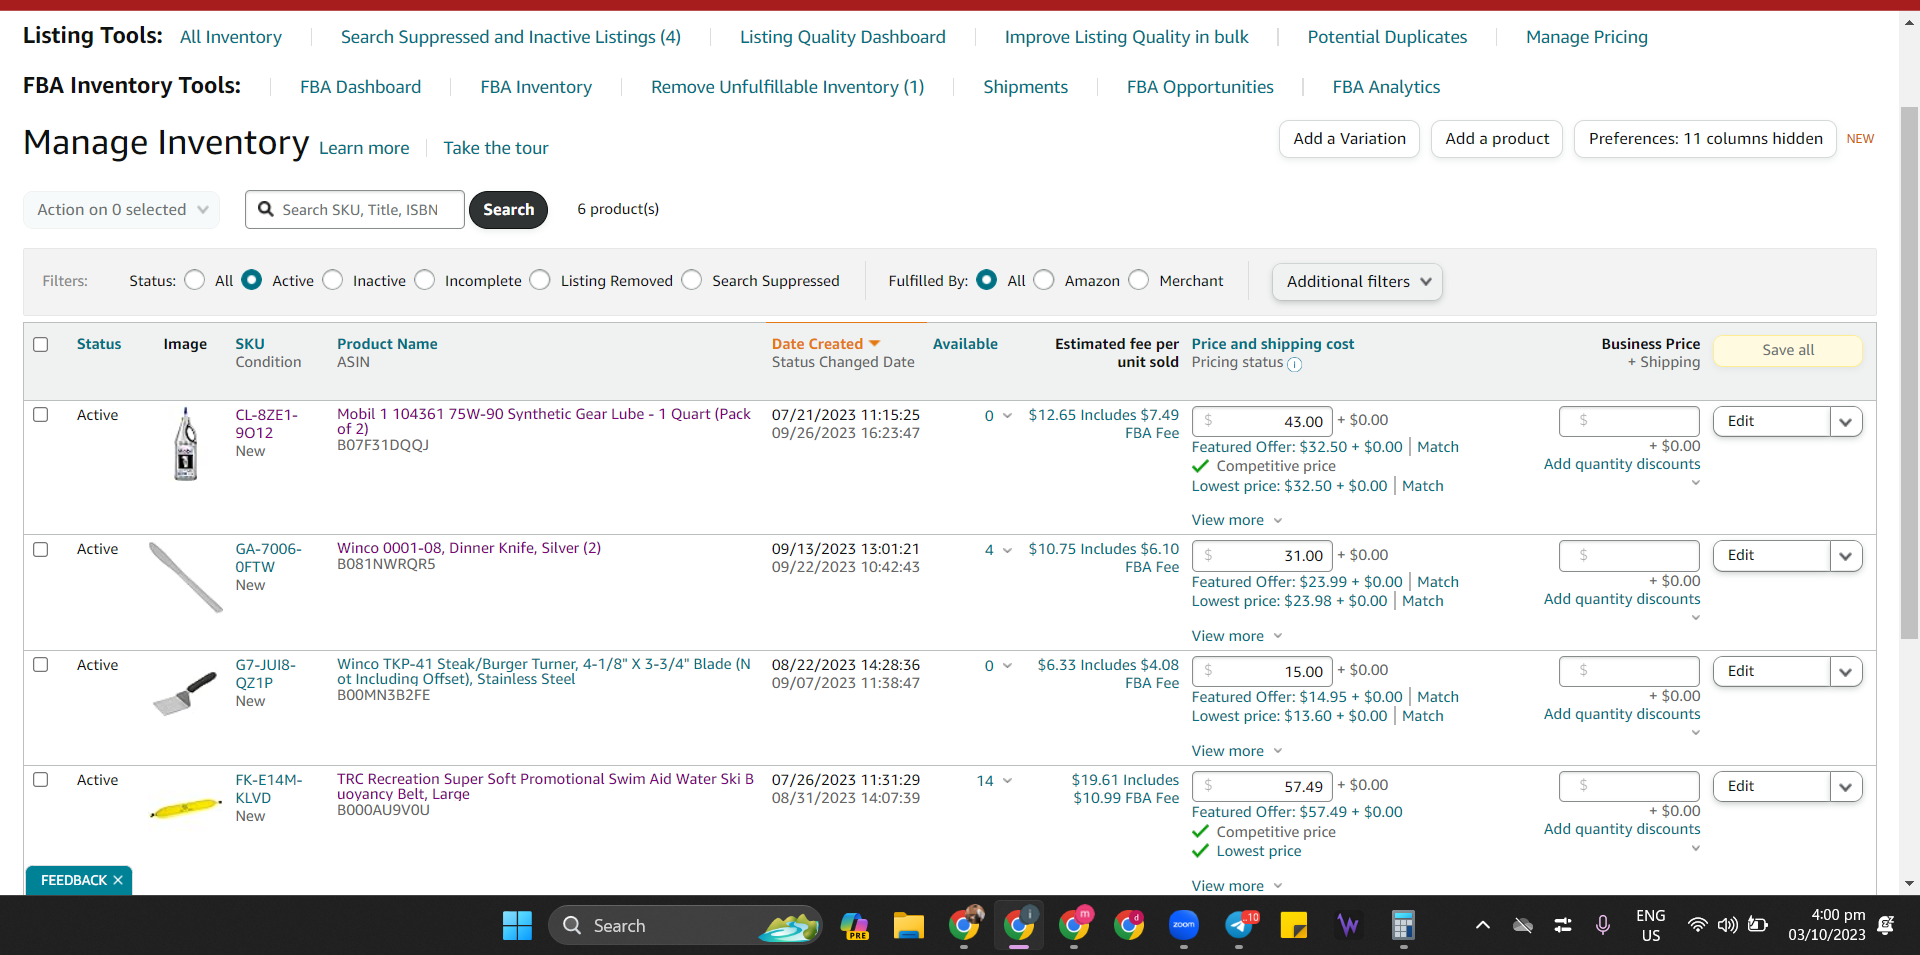Expand 'View more' under the Mobil 1 listing
This screenshot has width=1920, height=955.
point(1237,520)
